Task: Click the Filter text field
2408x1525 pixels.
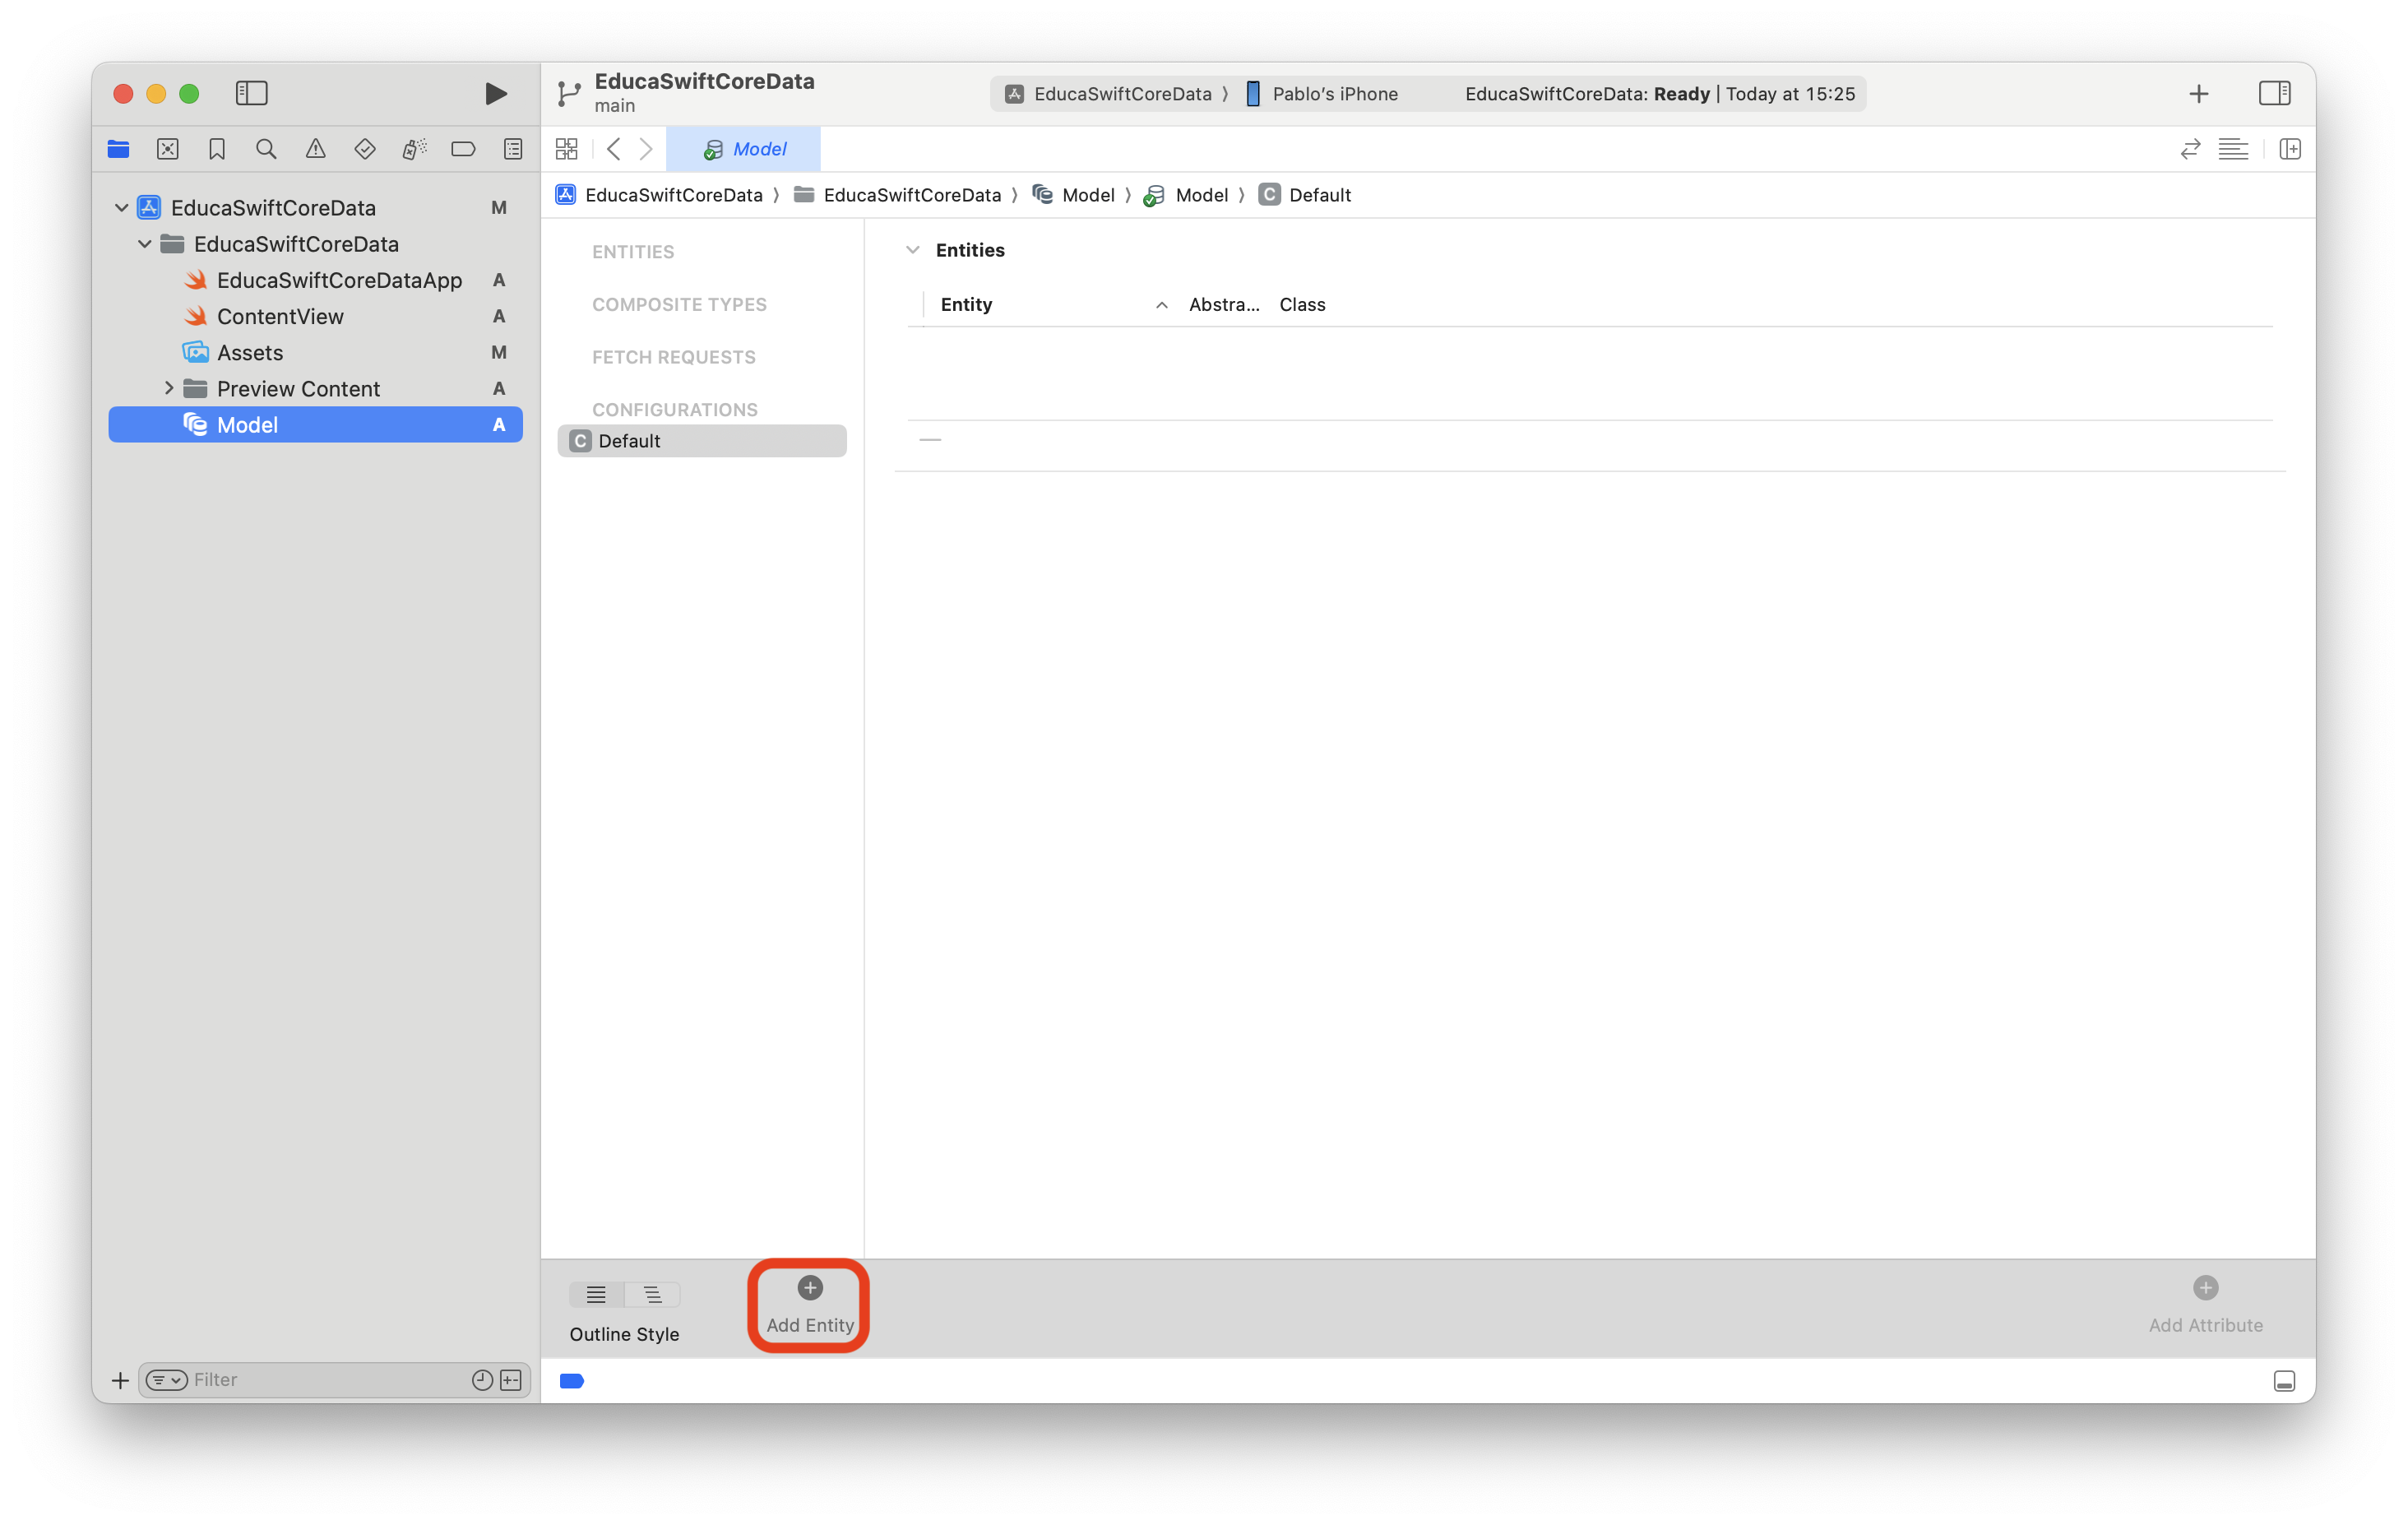Action: [x=328, y=1380]
